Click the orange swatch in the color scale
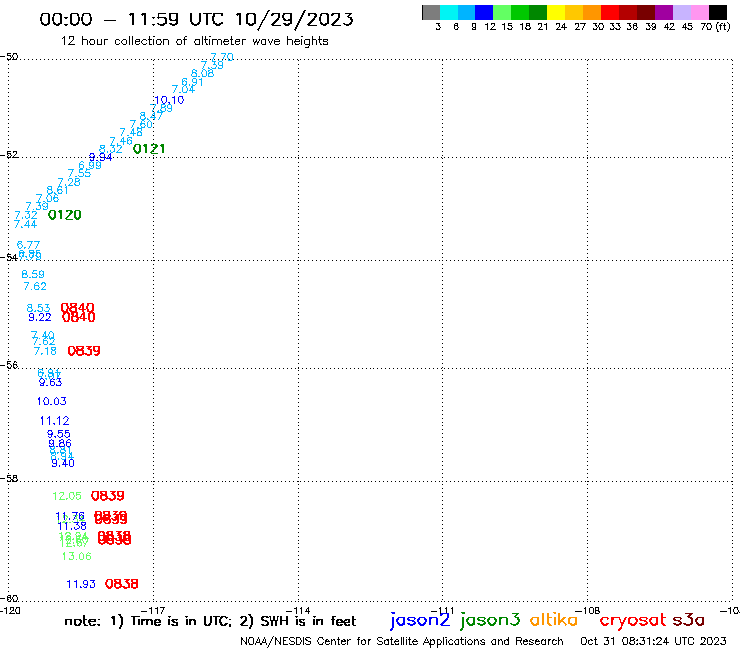 591,12
